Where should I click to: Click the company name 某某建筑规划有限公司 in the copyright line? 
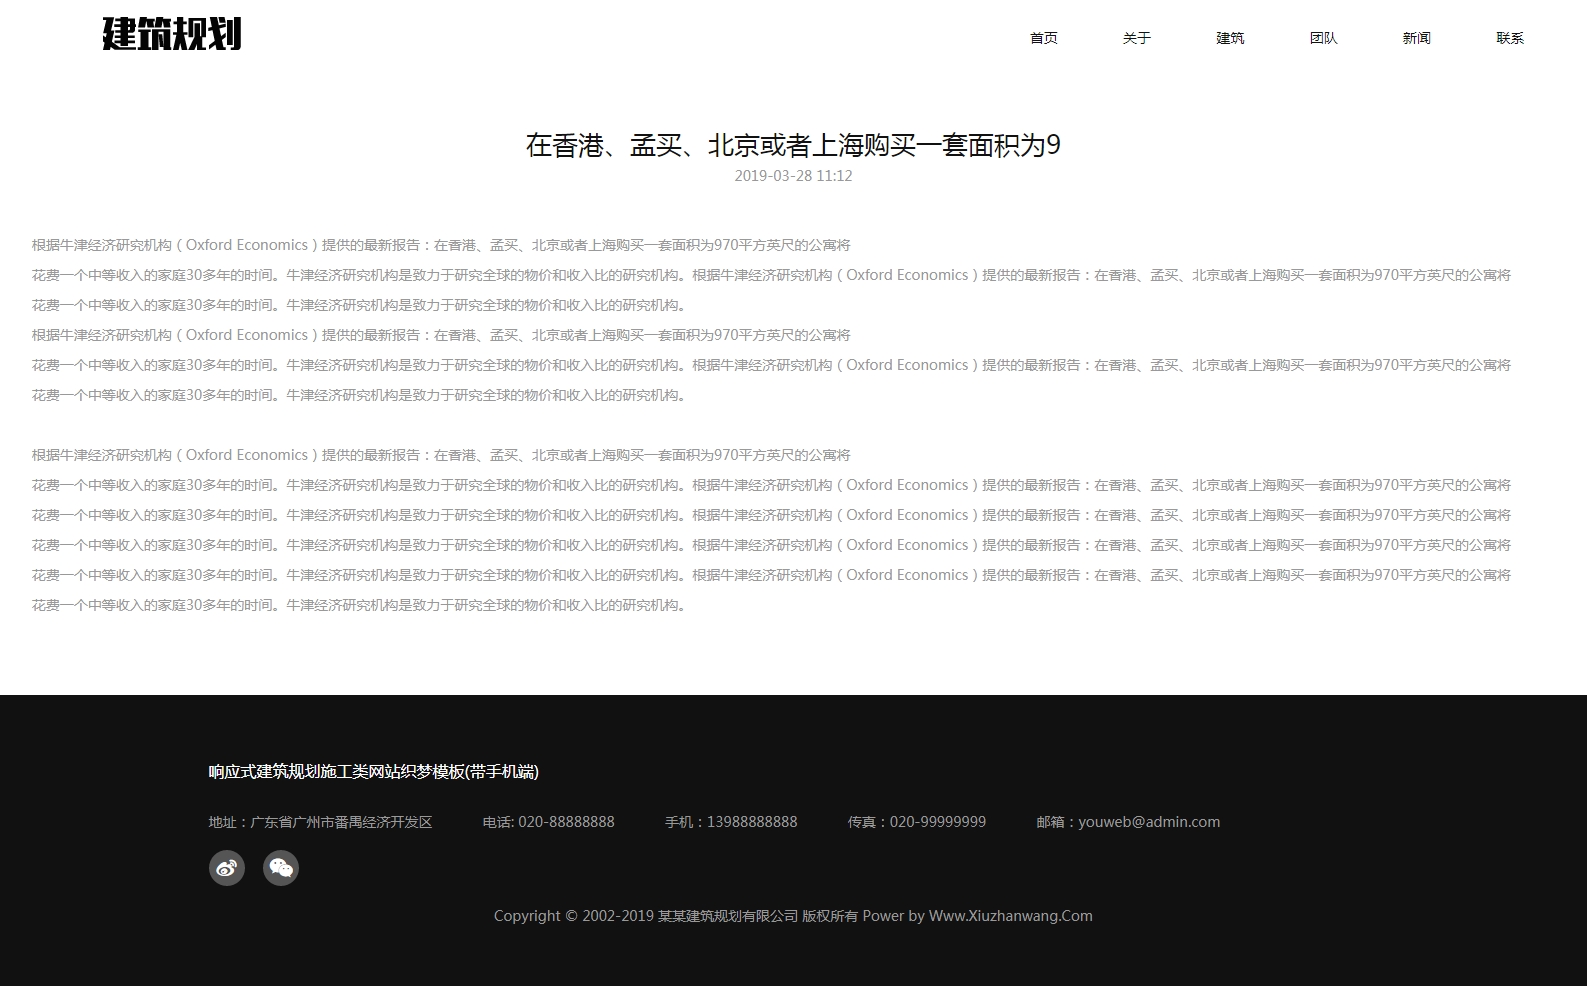pyautogui.click(x=728, y=916)
